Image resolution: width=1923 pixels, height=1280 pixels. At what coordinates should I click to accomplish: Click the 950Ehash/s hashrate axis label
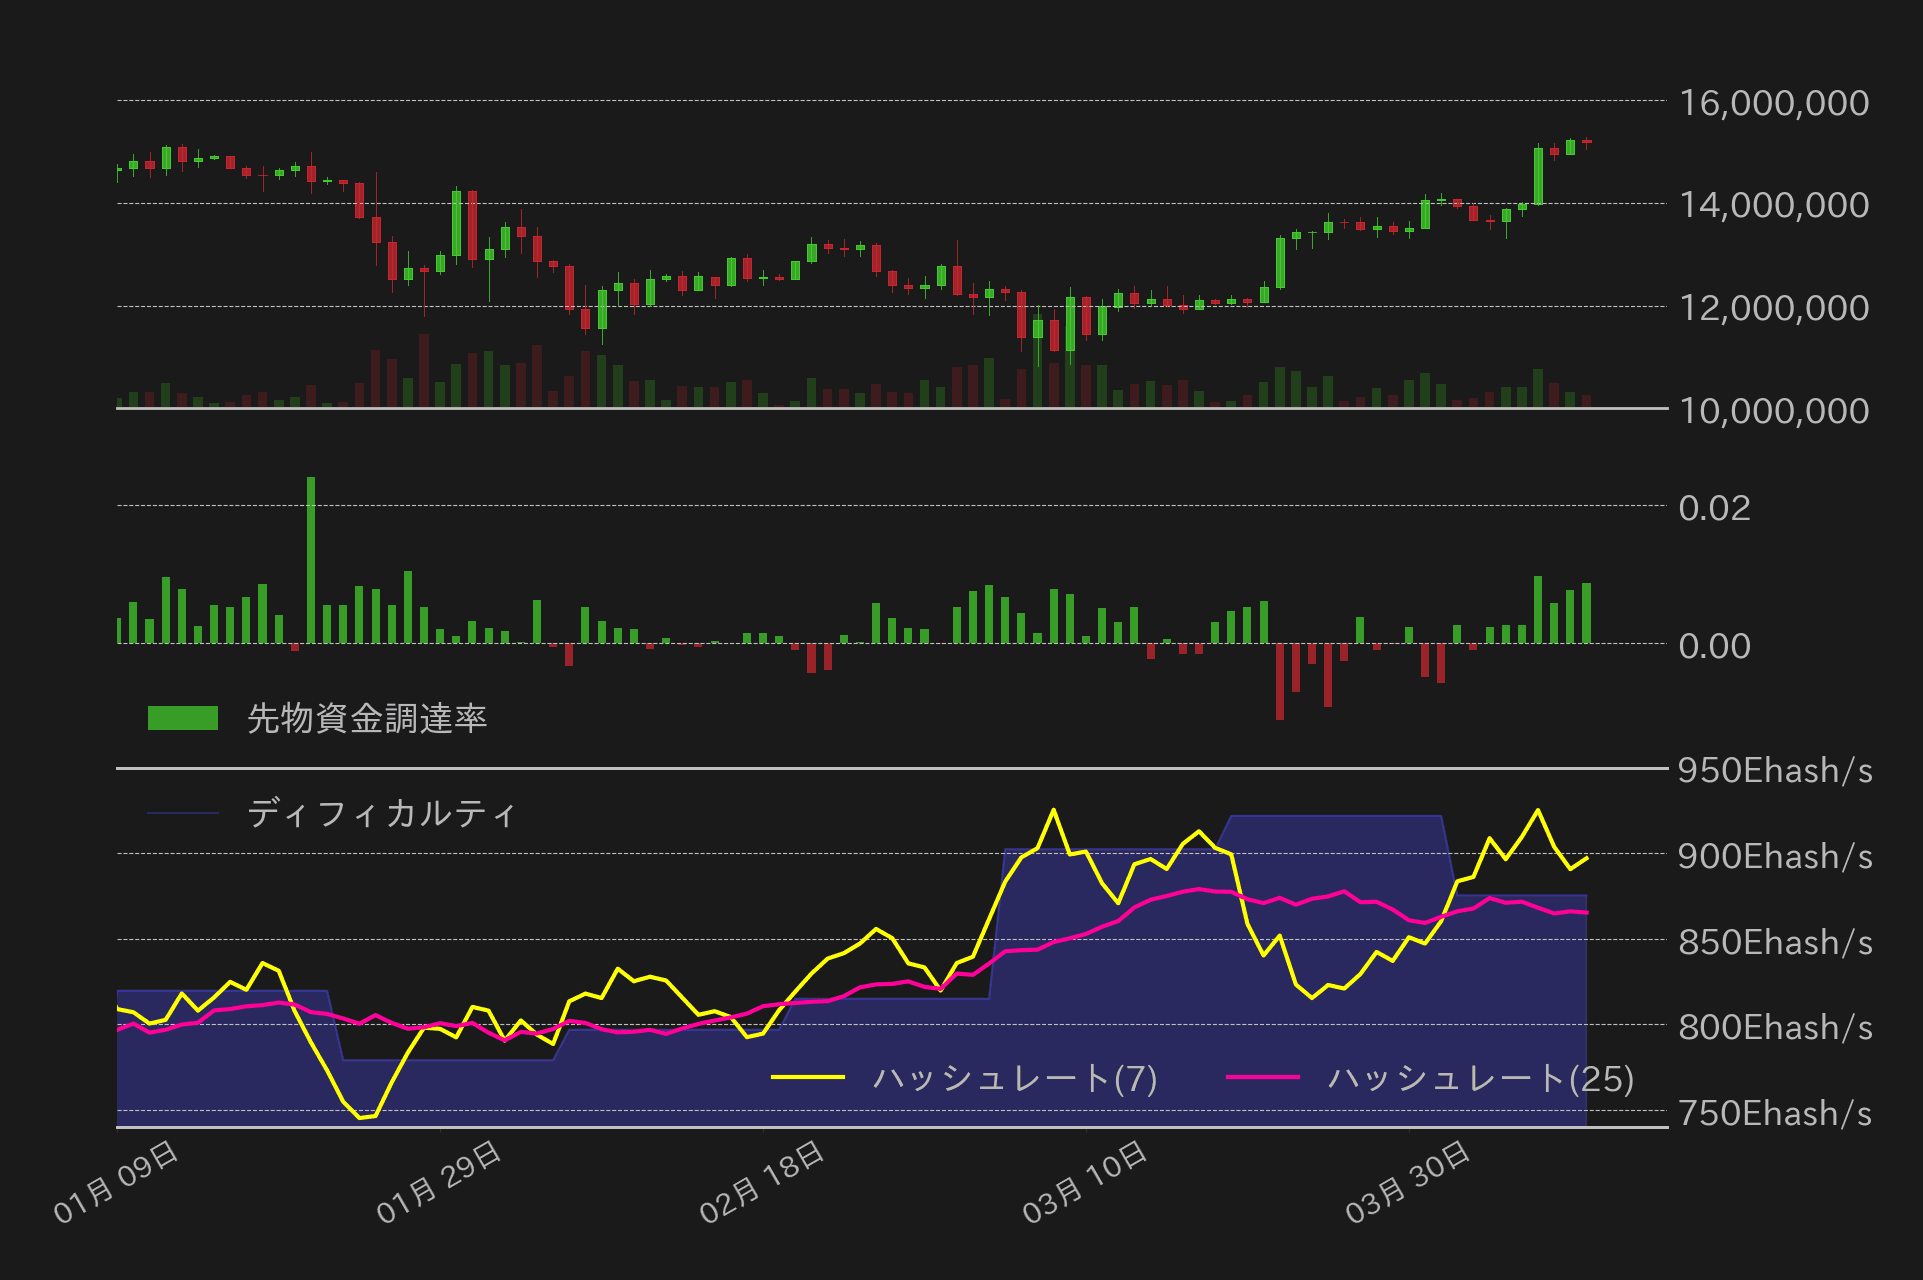pyautogui.click(x=1774, y=770)
